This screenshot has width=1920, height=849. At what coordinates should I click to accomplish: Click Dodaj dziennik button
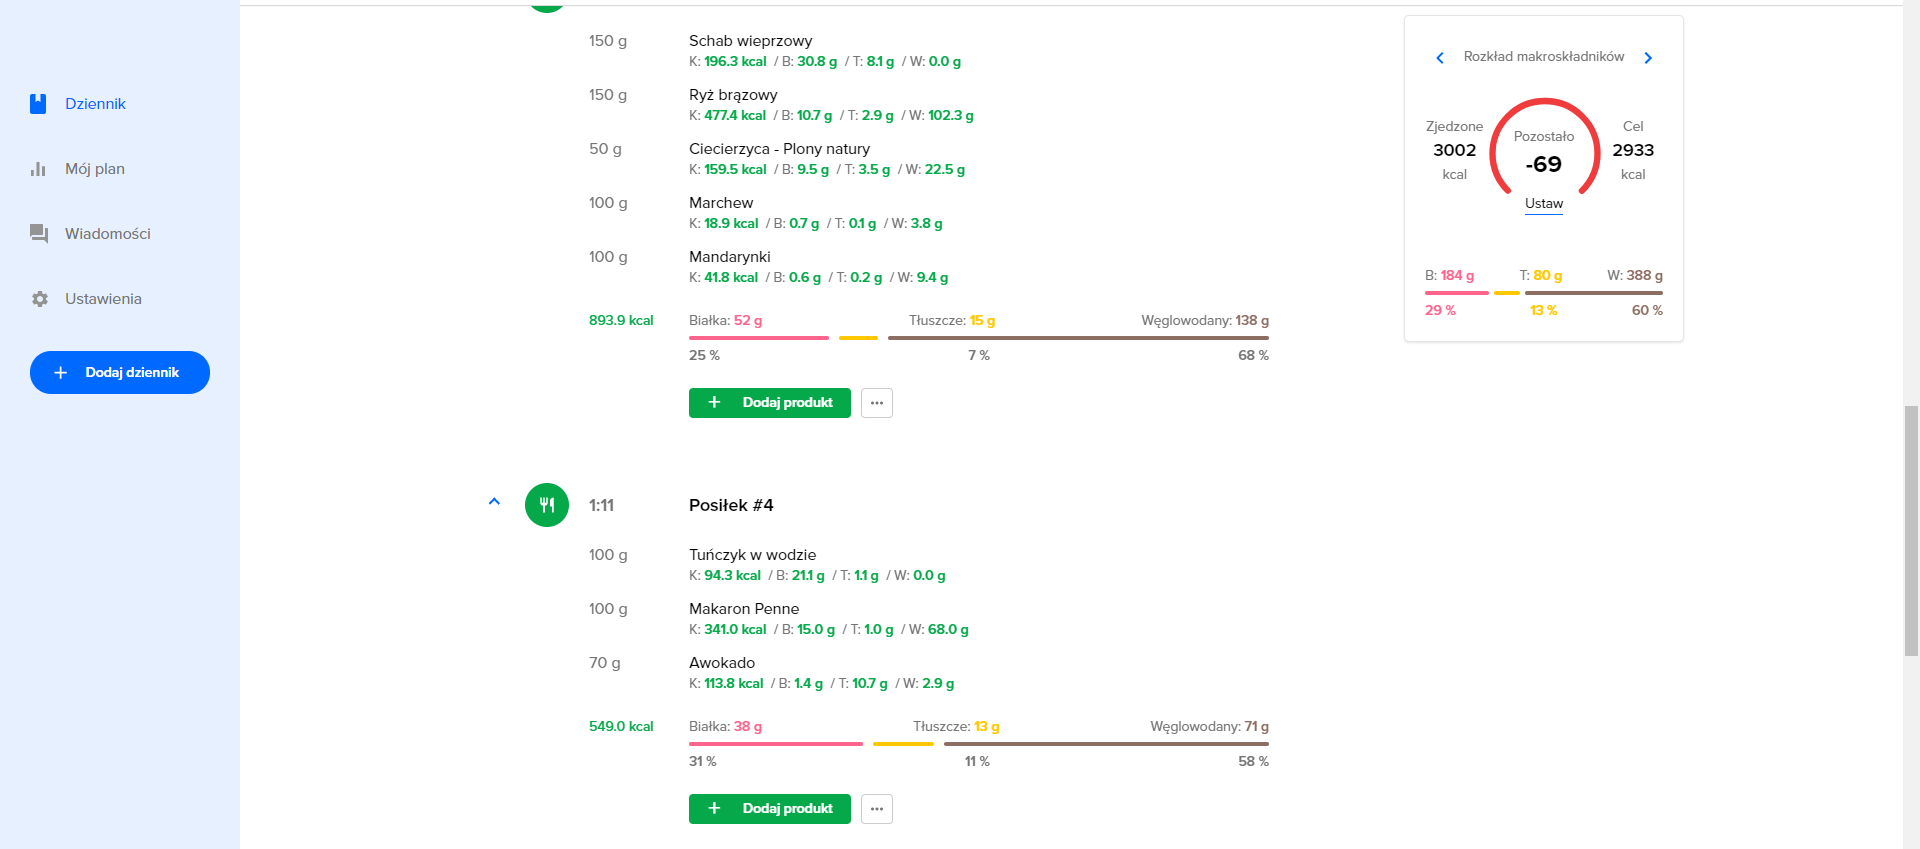point(120,372)
